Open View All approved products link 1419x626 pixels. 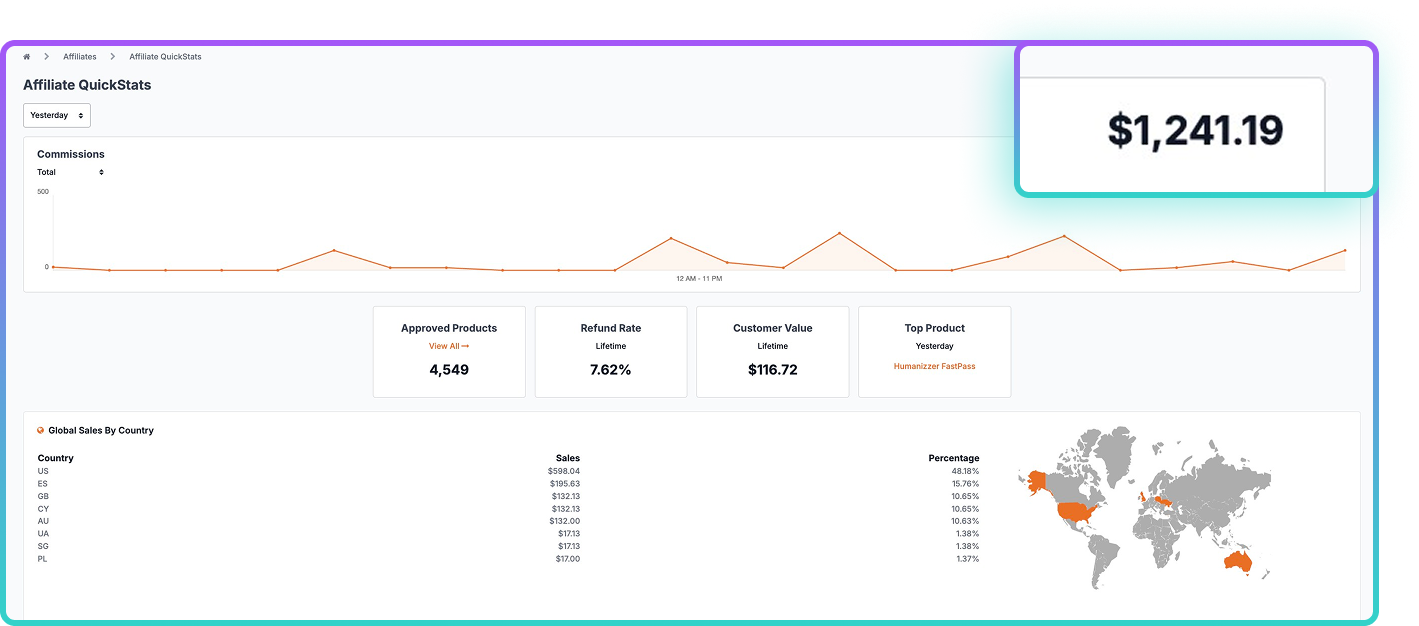(449, 346)
